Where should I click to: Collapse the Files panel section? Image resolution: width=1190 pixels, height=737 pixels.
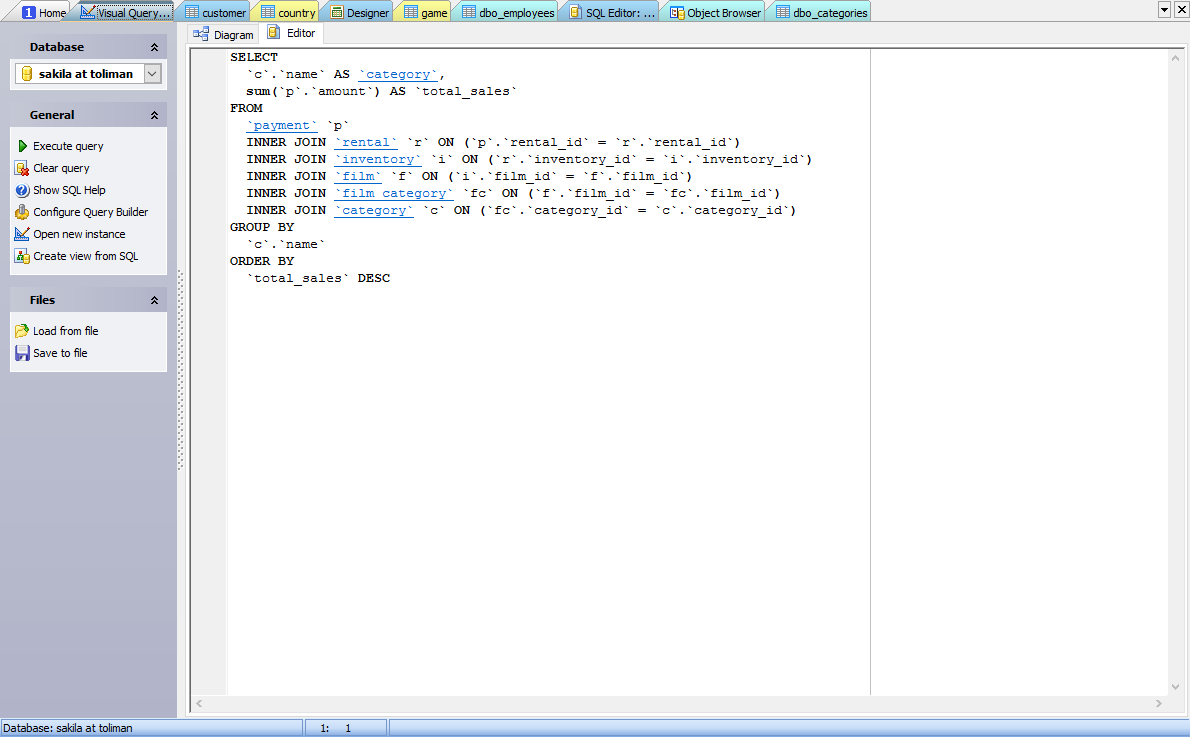click(x=154, y=300)
